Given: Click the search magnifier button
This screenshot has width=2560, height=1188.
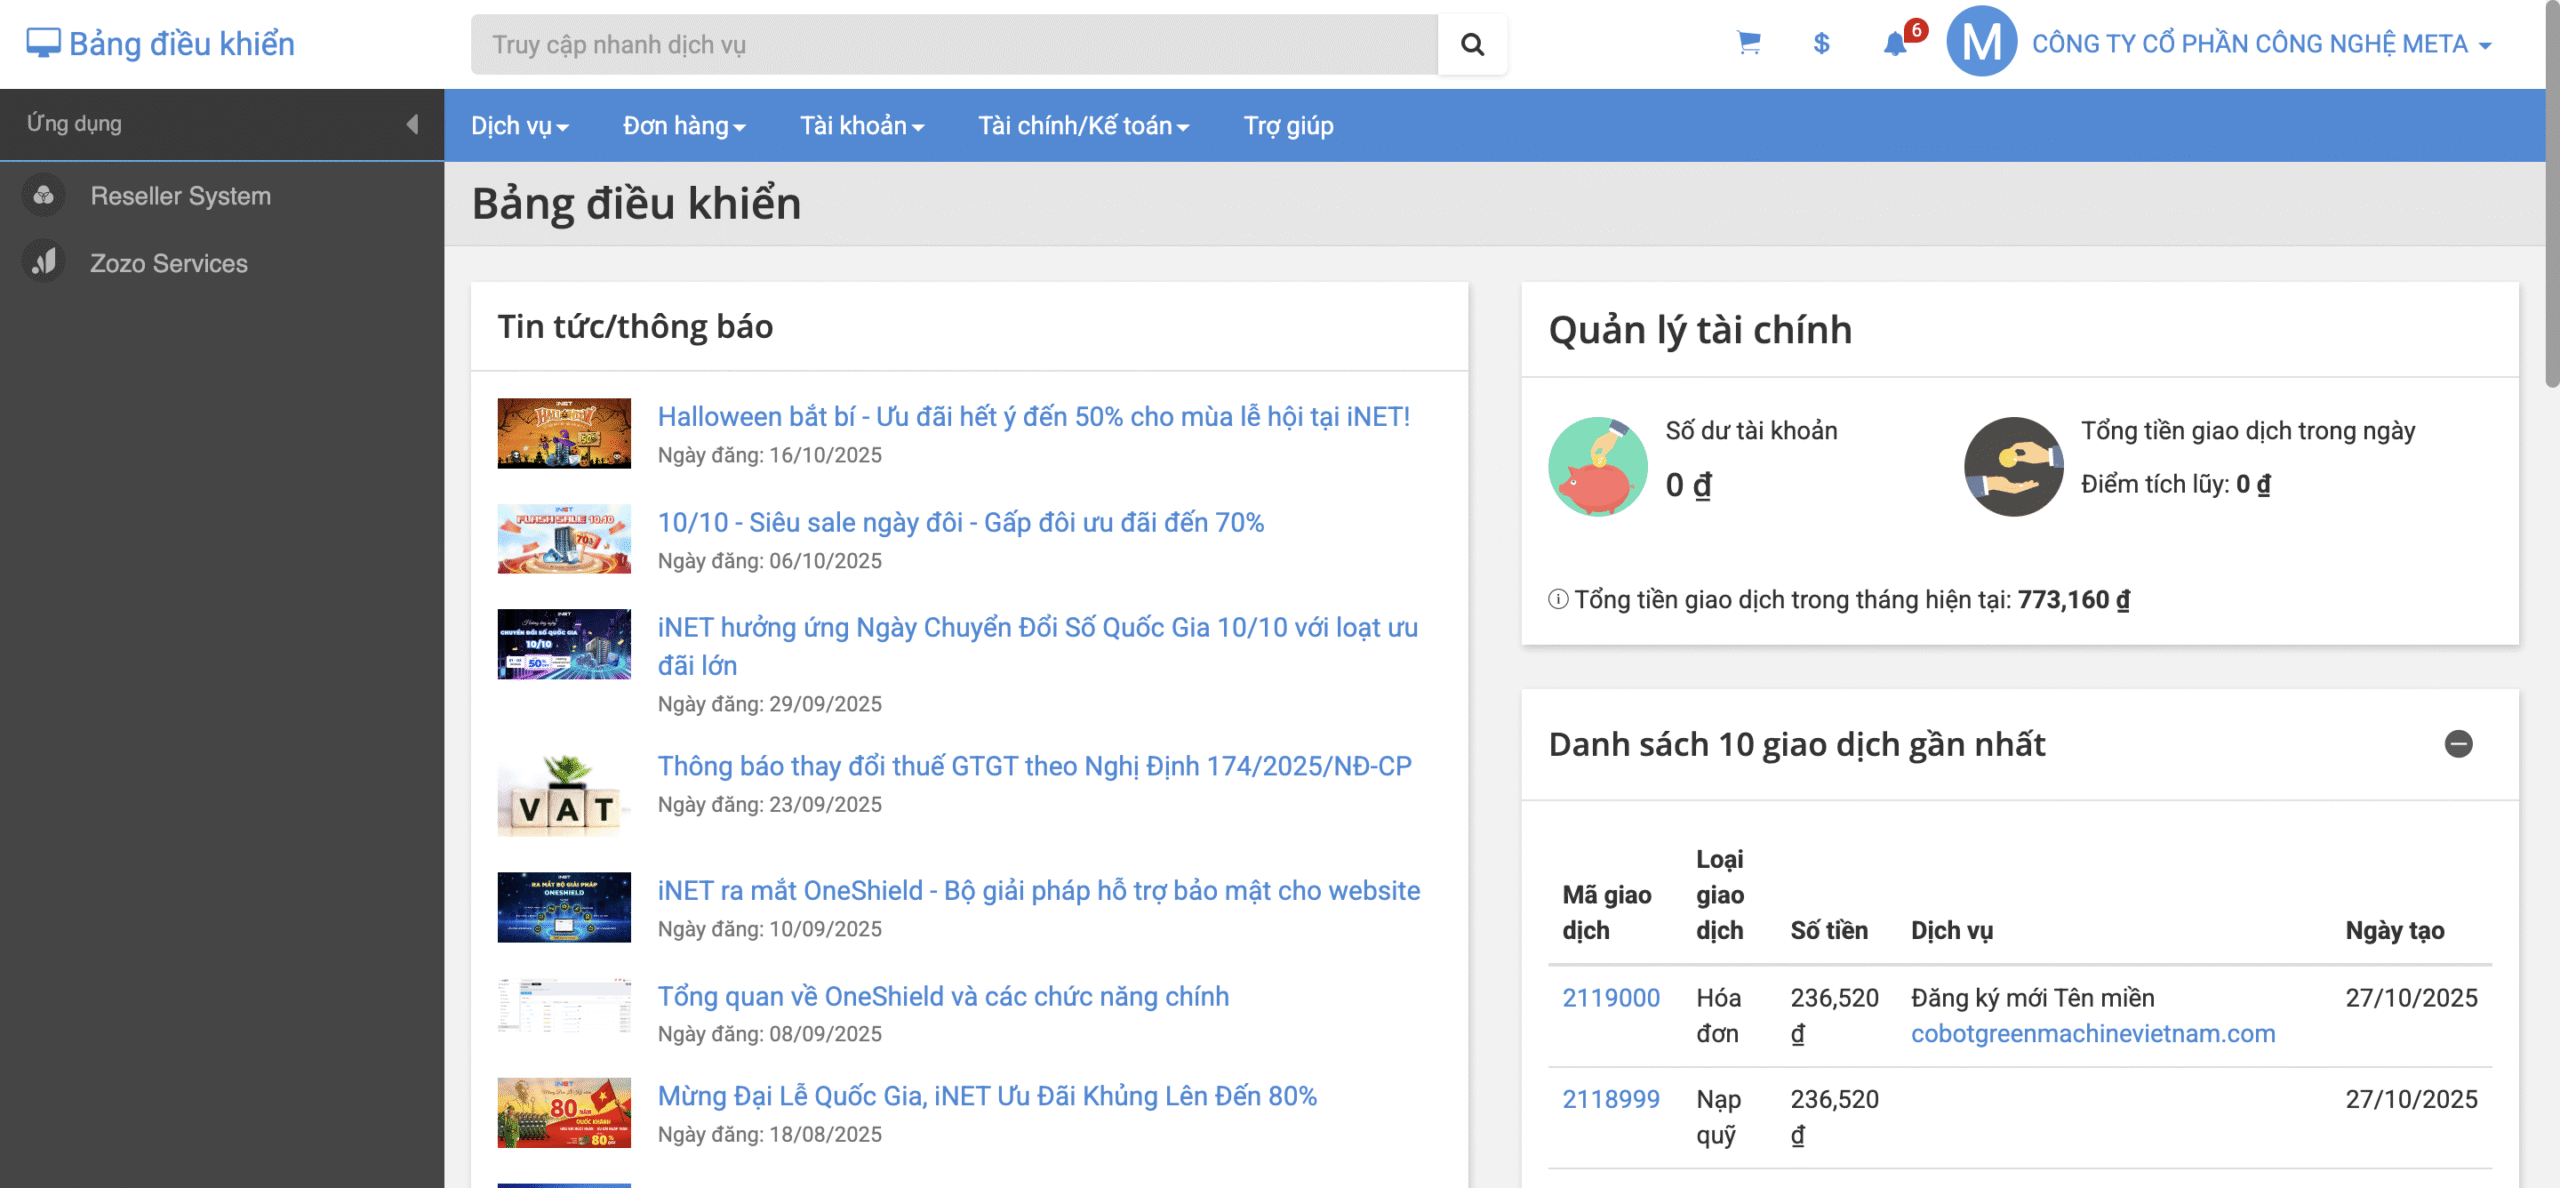Looking at the screenshot, I should pyautogui.click(x=1472, y=44).
